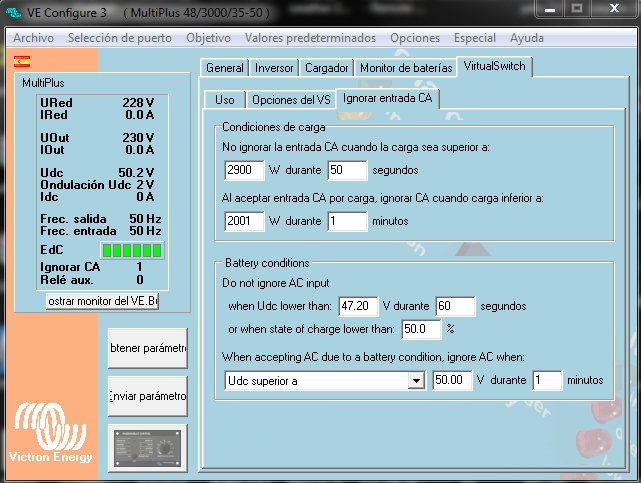
Task: Click the UOut 230 V reading
Action: [97, 138]
